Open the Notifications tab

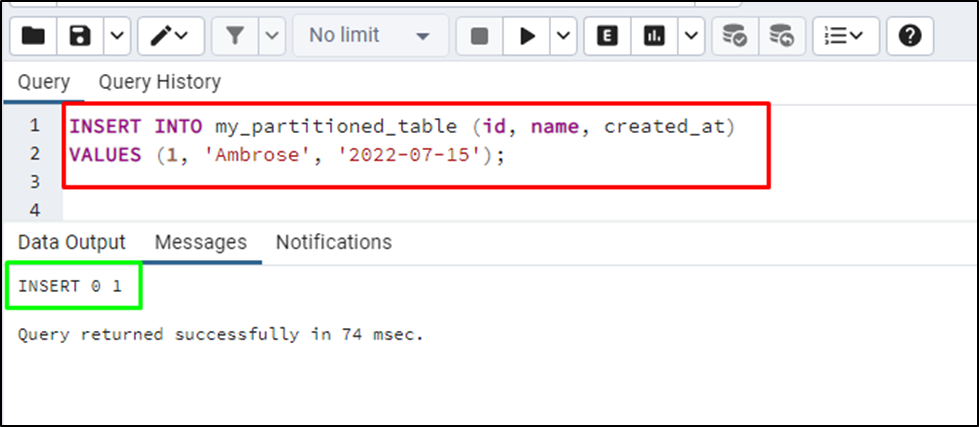point(334,242)
